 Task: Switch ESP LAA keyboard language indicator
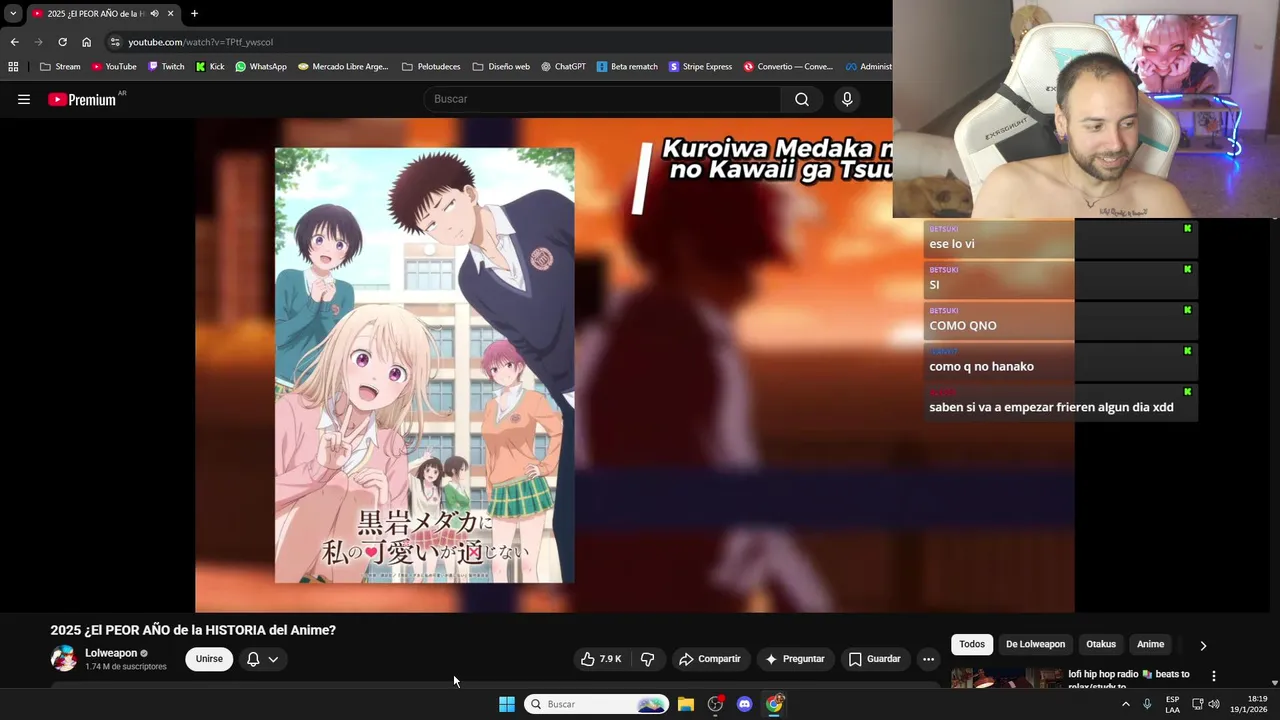pos(1172,704)
